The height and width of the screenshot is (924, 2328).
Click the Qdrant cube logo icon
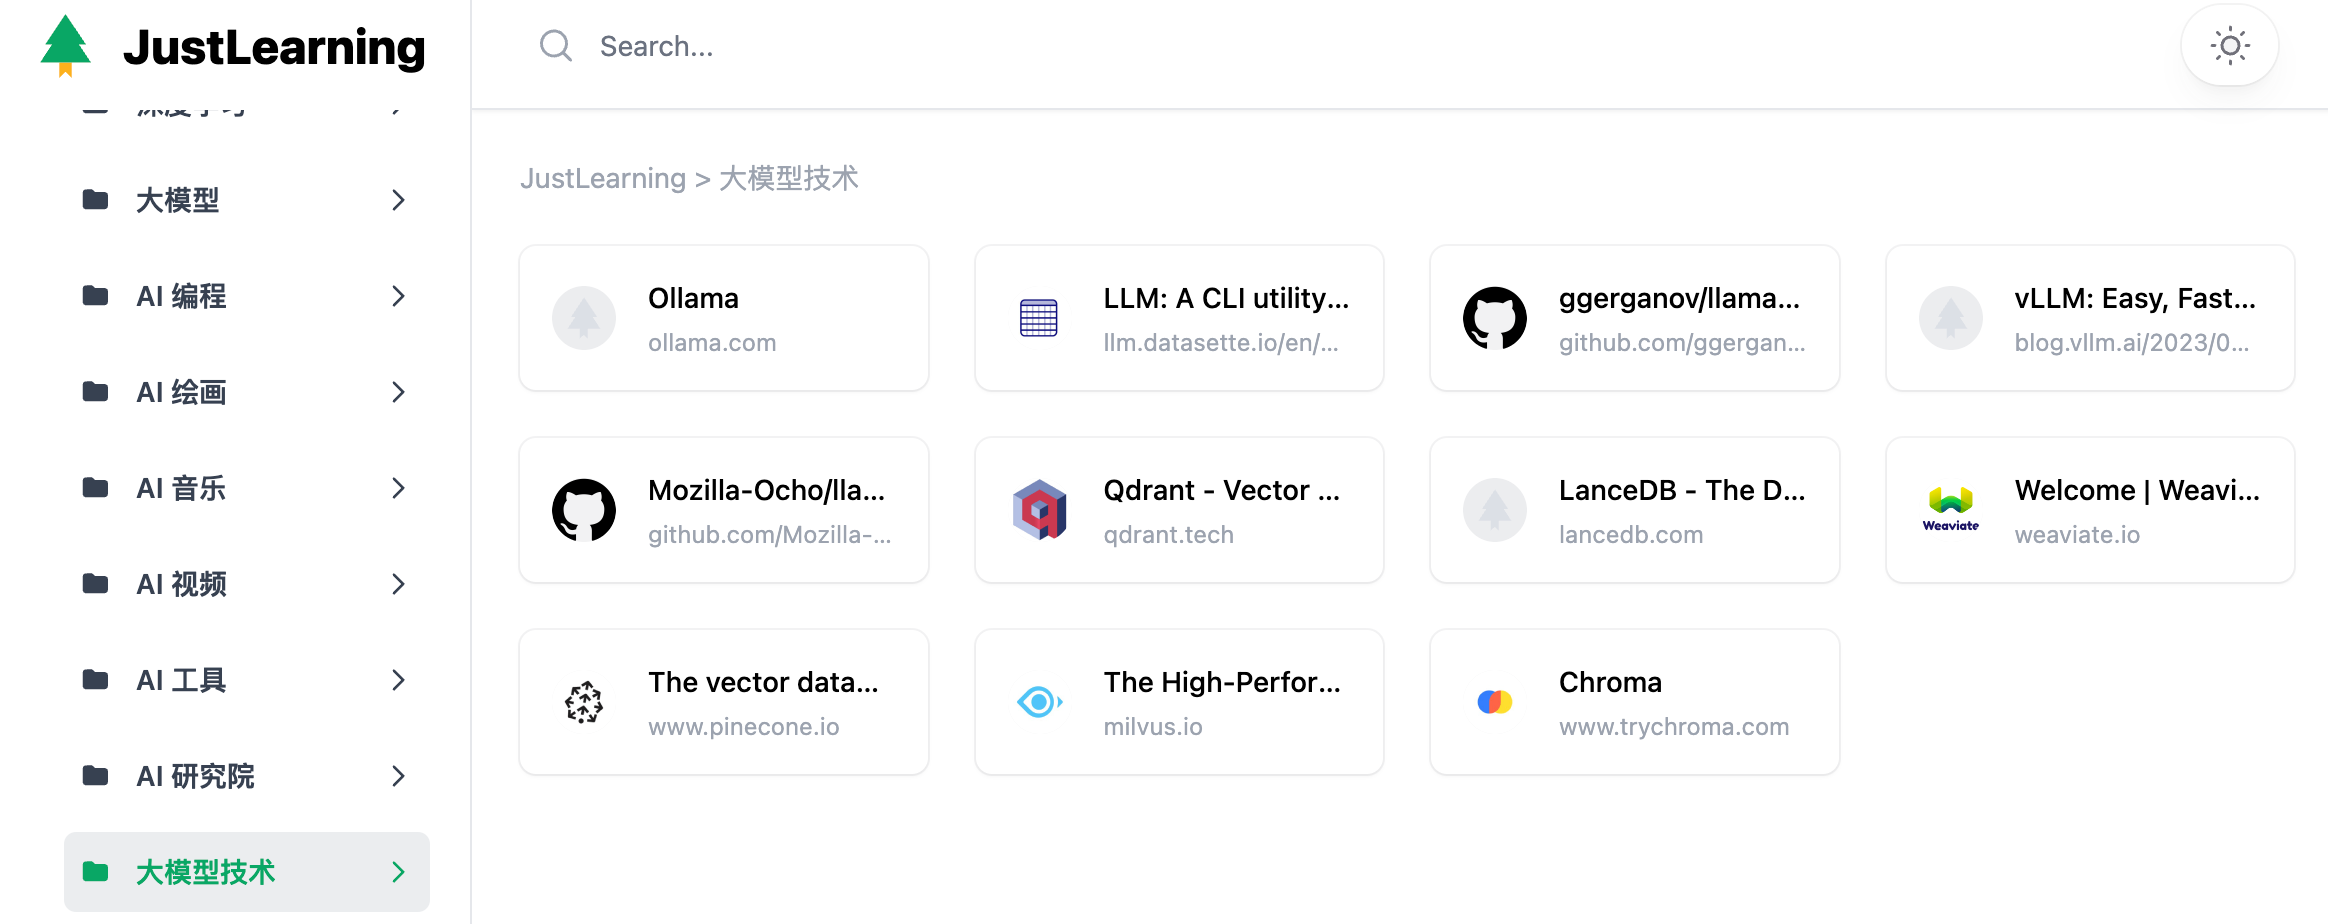tap(1039, 510)
